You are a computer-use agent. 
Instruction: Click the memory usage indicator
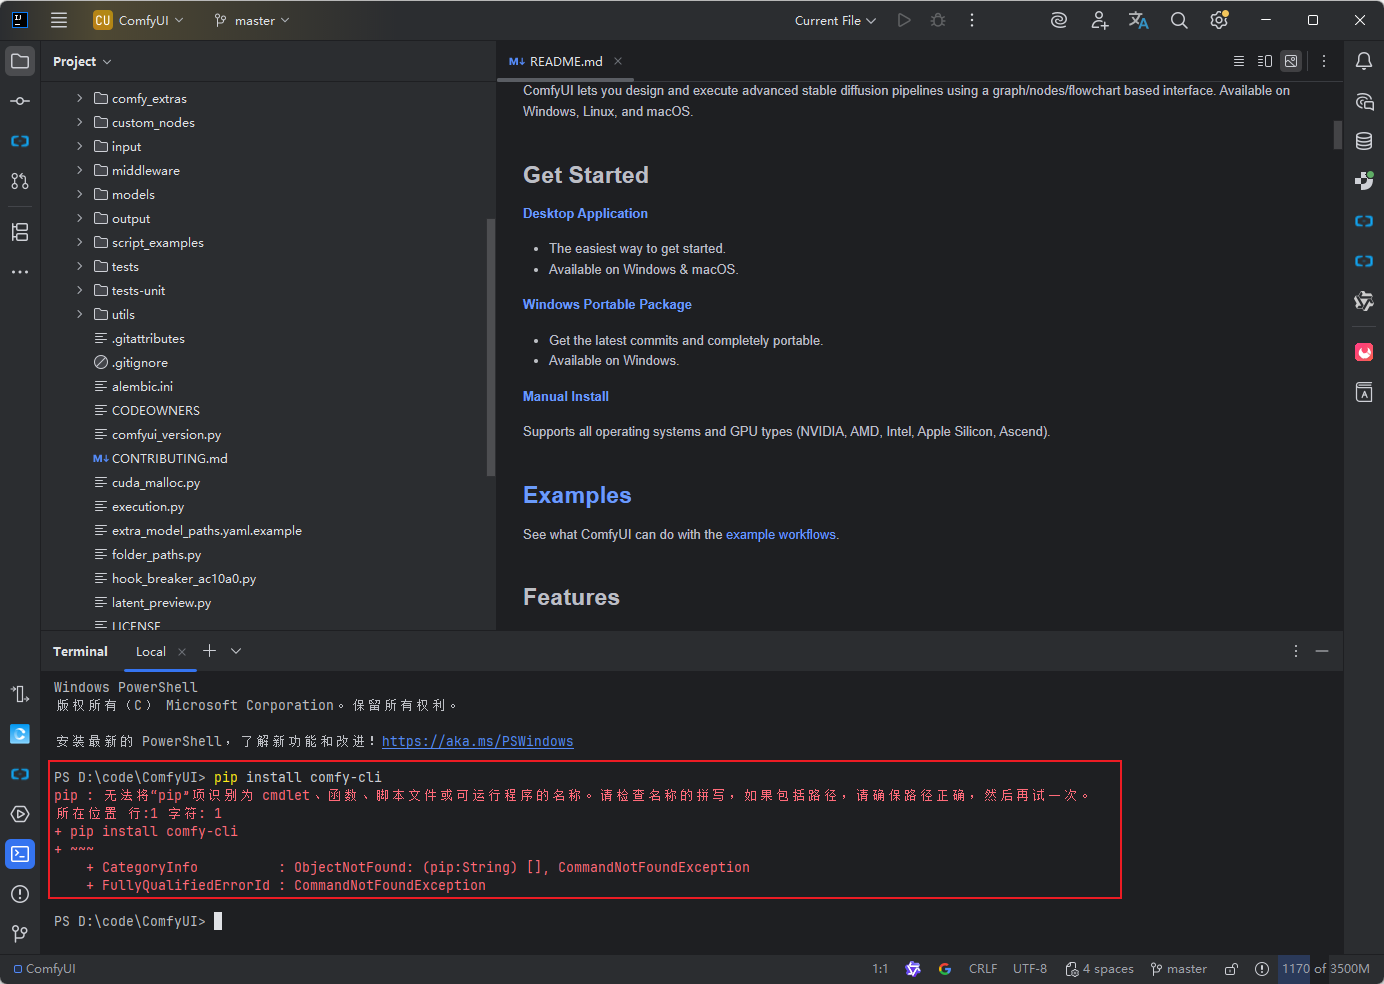(1326, 969)
